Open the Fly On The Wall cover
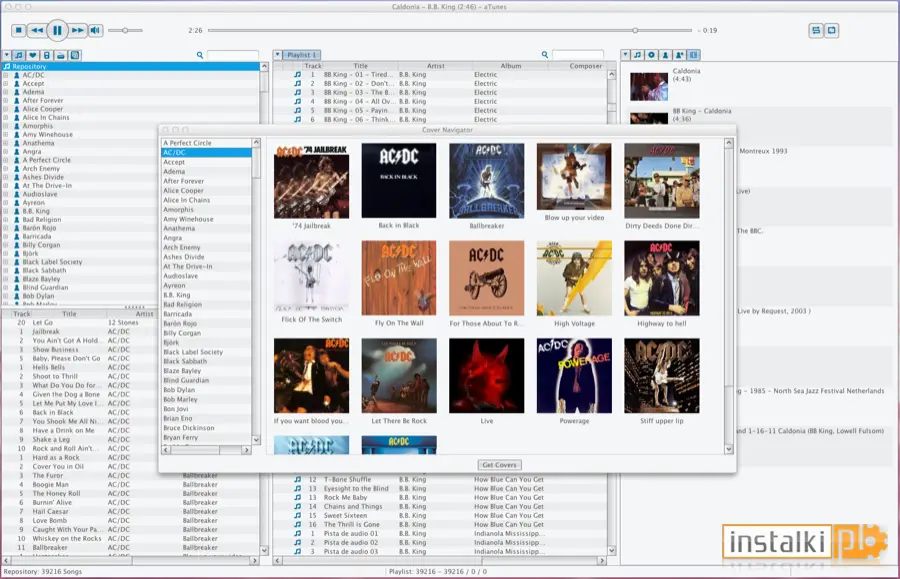The image size is (900, 579). (x=399, y=278)
